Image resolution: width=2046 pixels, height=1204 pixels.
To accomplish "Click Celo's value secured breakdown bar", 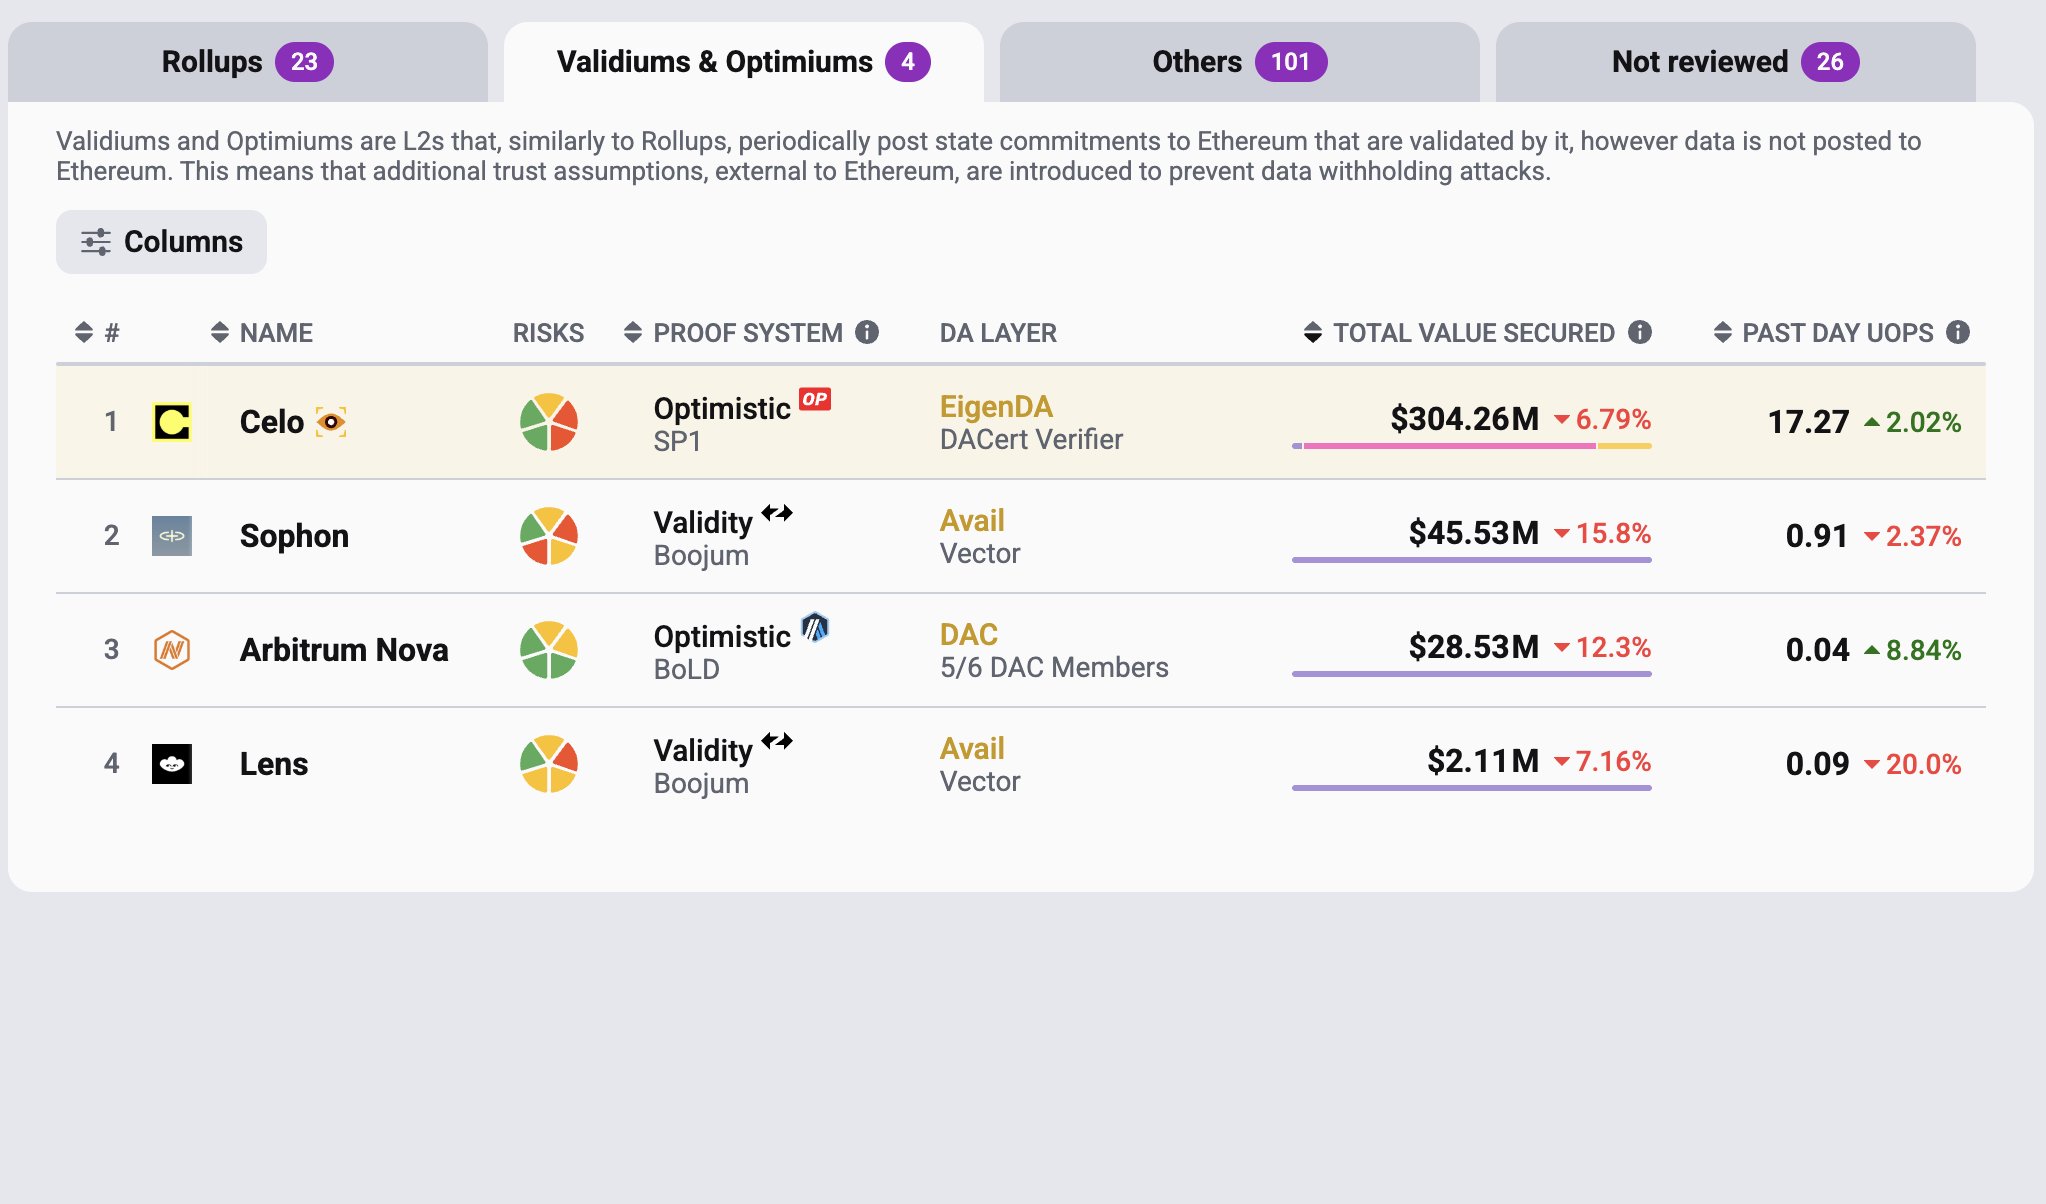I will 1471,446.
